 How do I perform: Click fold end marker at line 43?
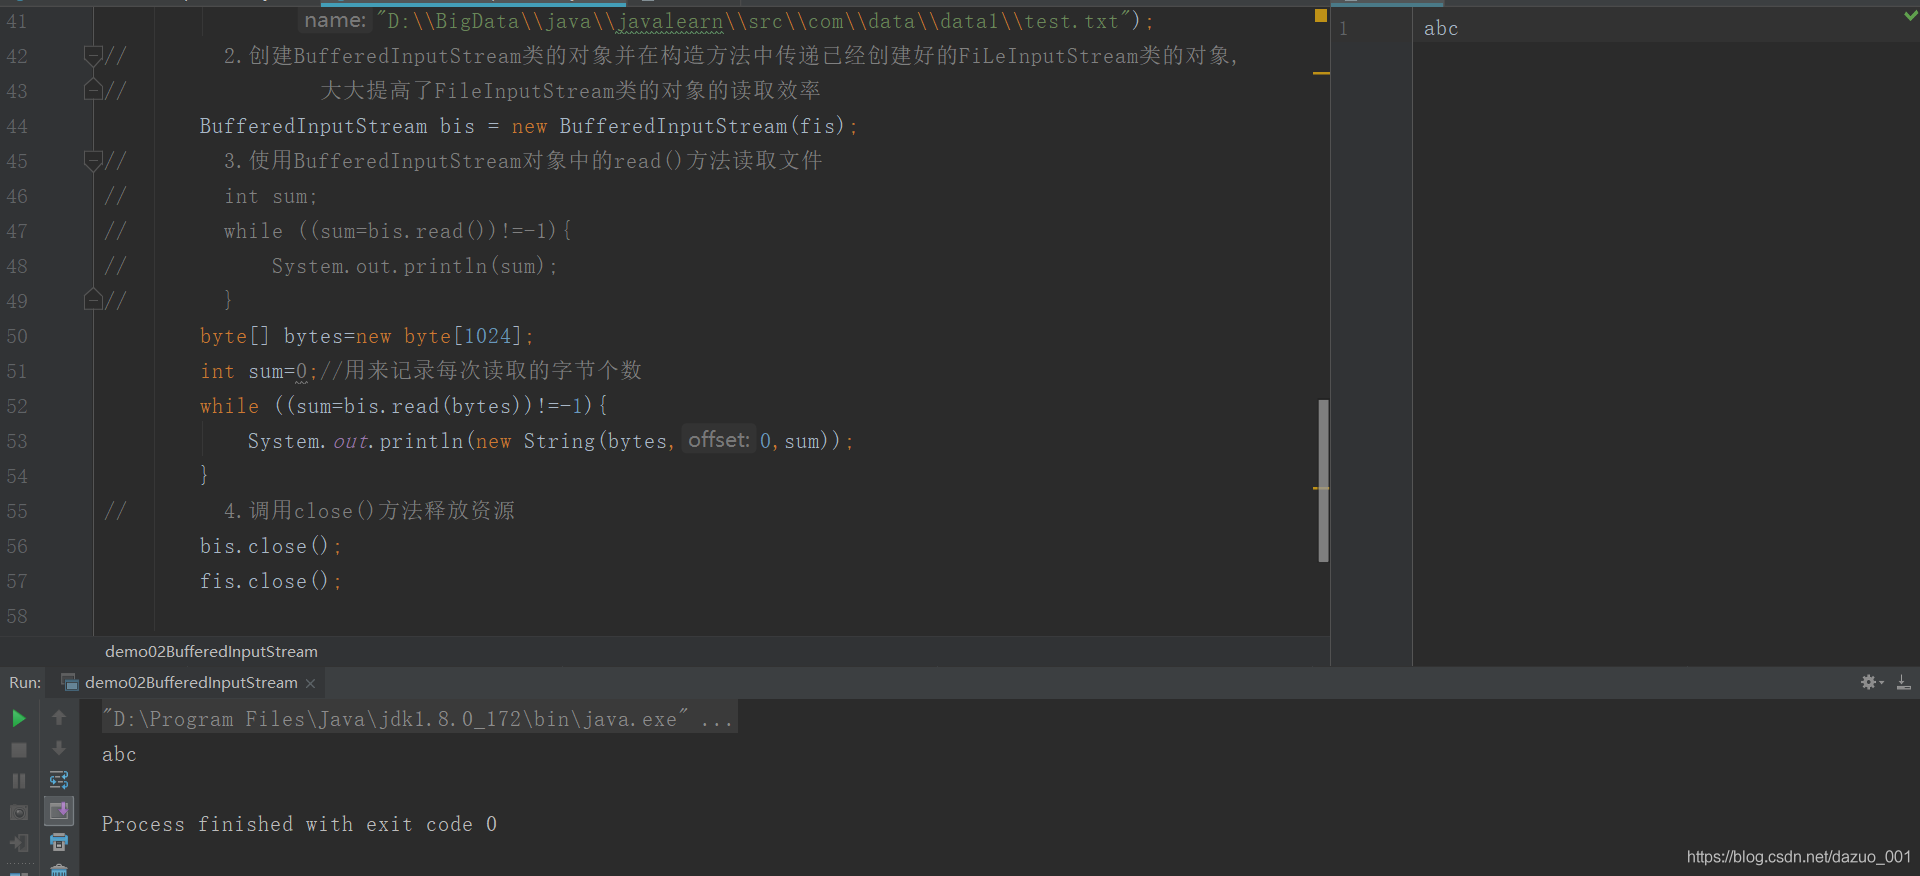point(93,90)
